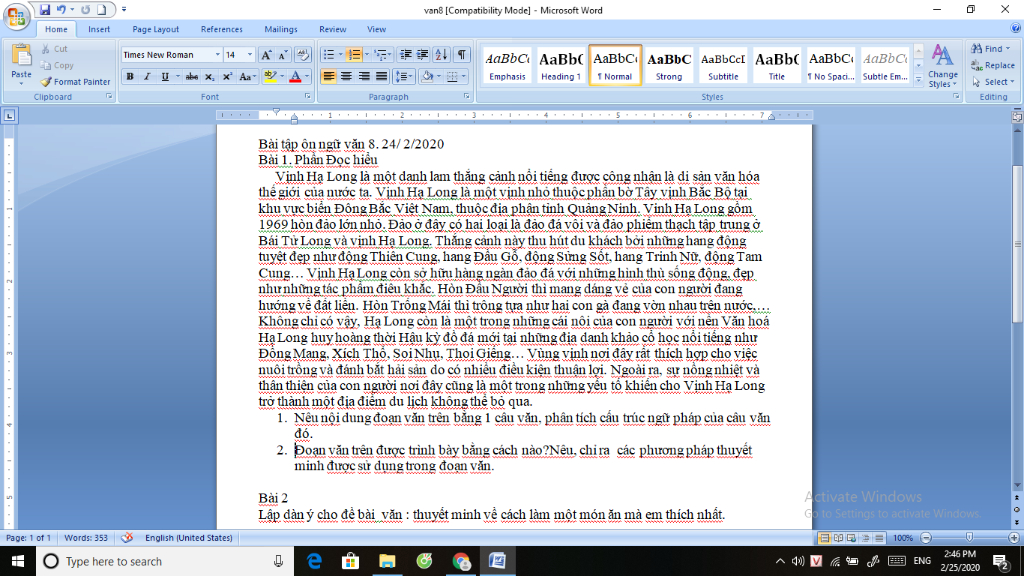Use the Format Painter
The height and width of the screenshot is (576, 1024).
point(74,82)
